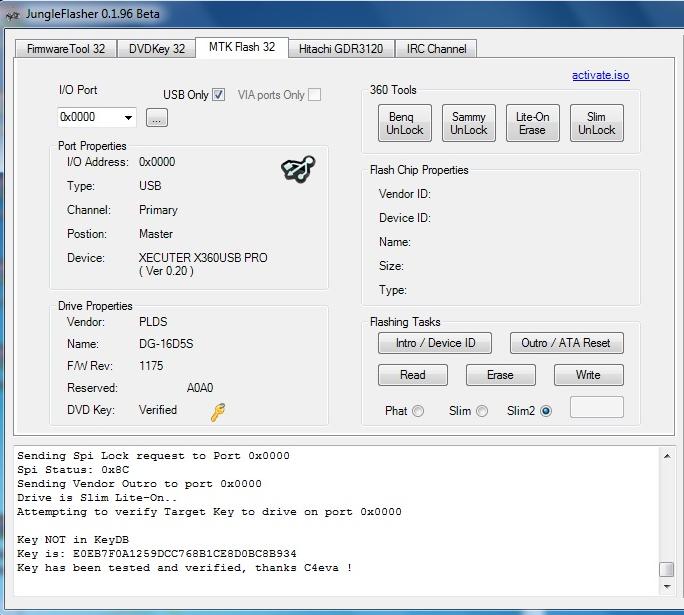Click the Channel value Primary
Viewport: 684px width, 615px height.
pyautogui.click(x=158, y=210)
